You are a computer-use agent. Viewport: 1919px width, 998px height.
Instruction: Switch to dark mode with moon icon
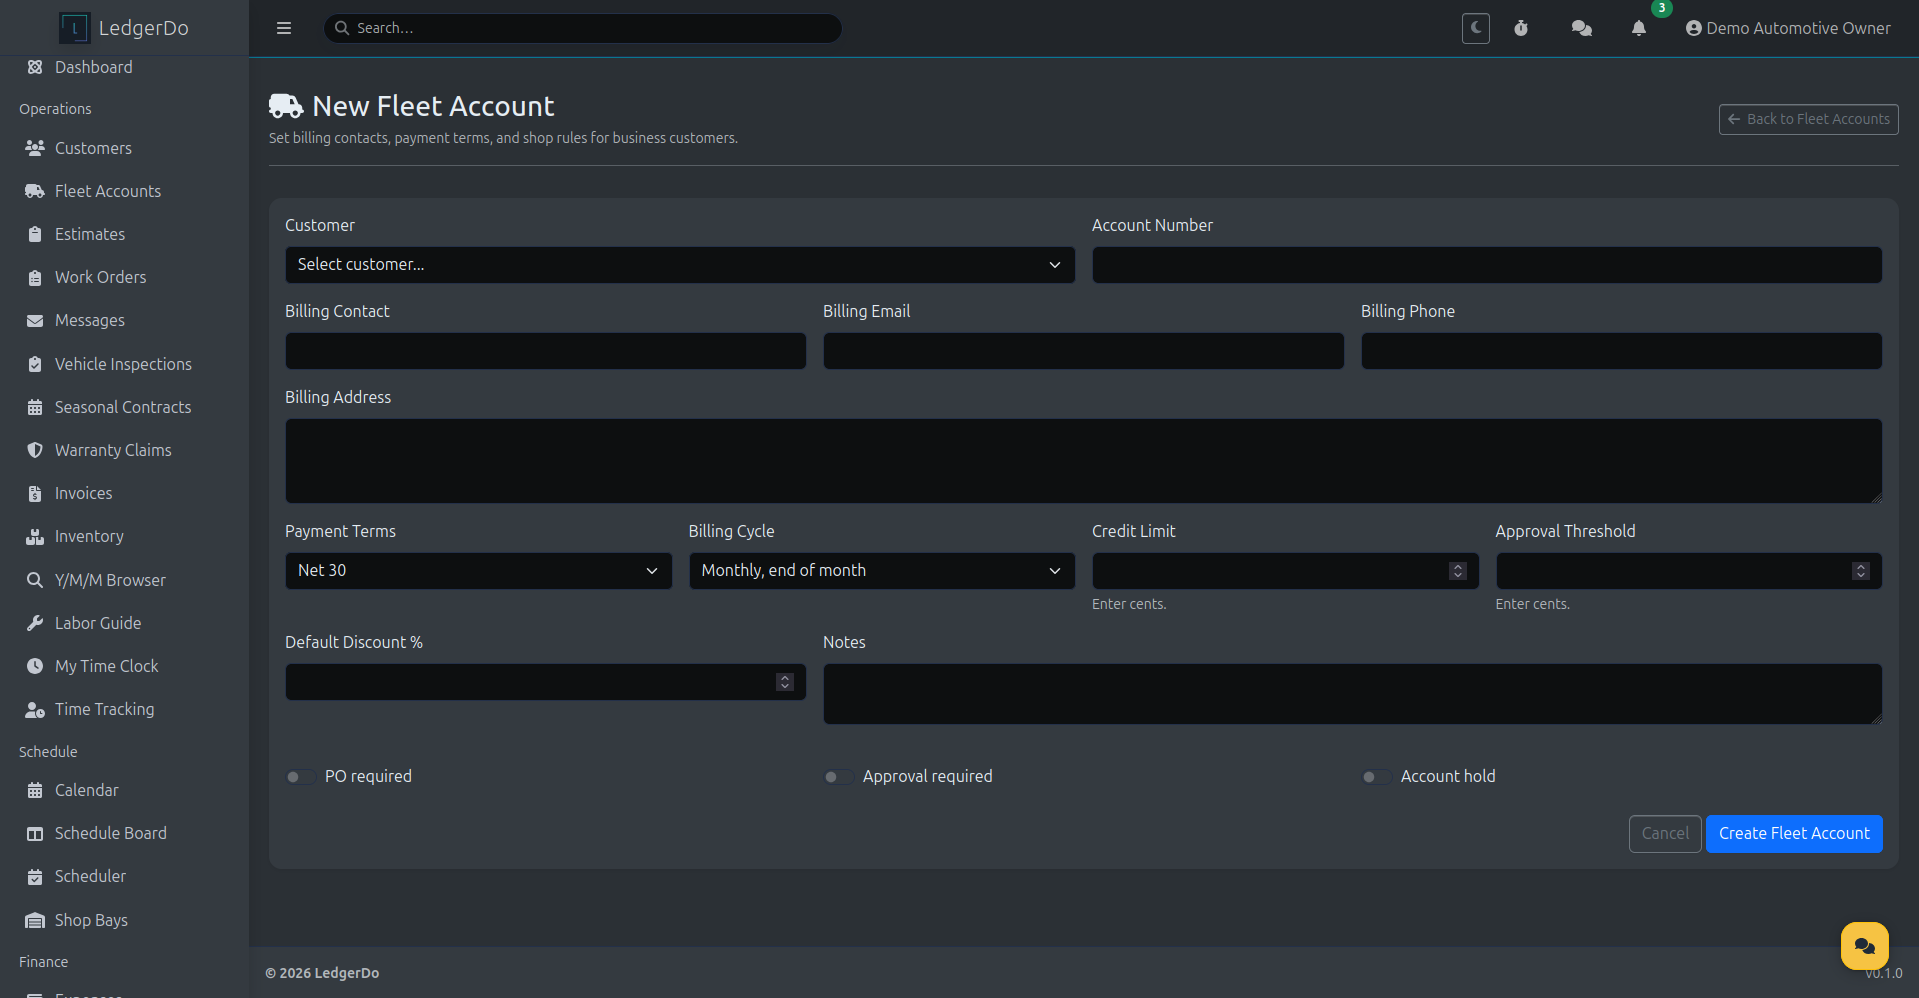click(x=1475, y=28)
